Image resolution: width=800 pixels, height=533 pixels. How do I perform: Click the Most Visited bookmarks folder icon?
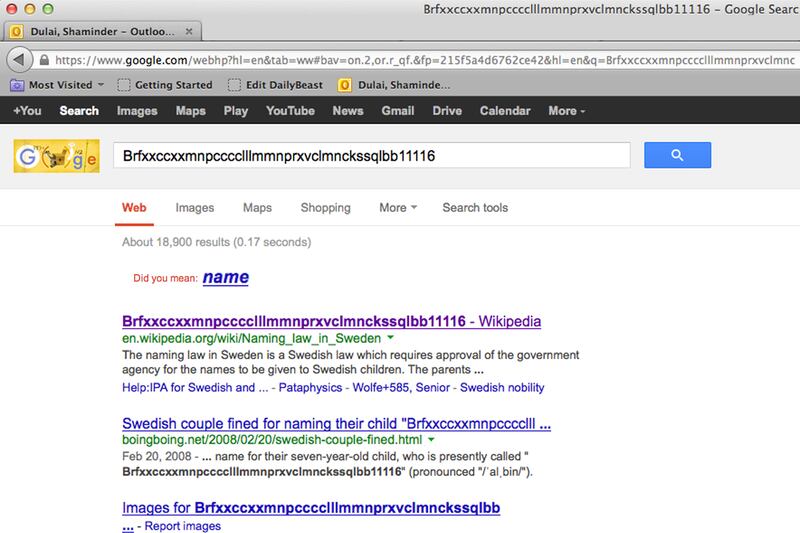(x=17, y=85)
